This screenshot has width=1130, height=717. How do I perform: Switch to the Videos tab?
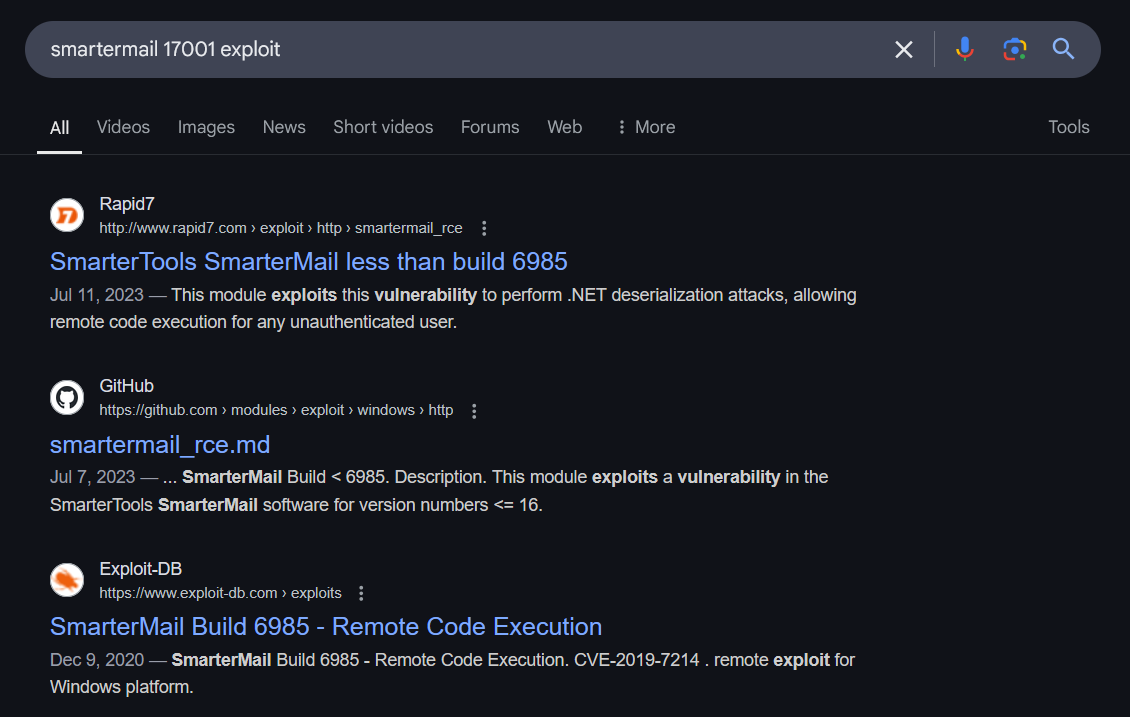[x=123, y=127]
